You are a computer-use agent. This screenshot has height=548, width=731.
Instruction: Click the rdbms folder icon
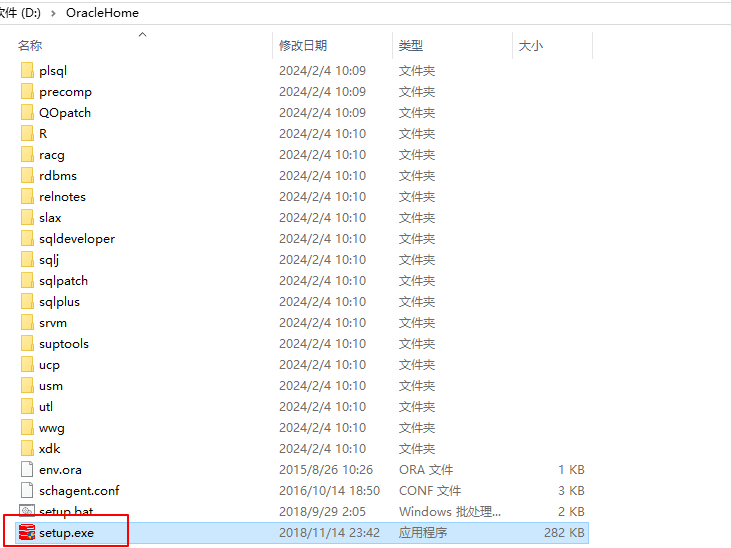[27, 175]
